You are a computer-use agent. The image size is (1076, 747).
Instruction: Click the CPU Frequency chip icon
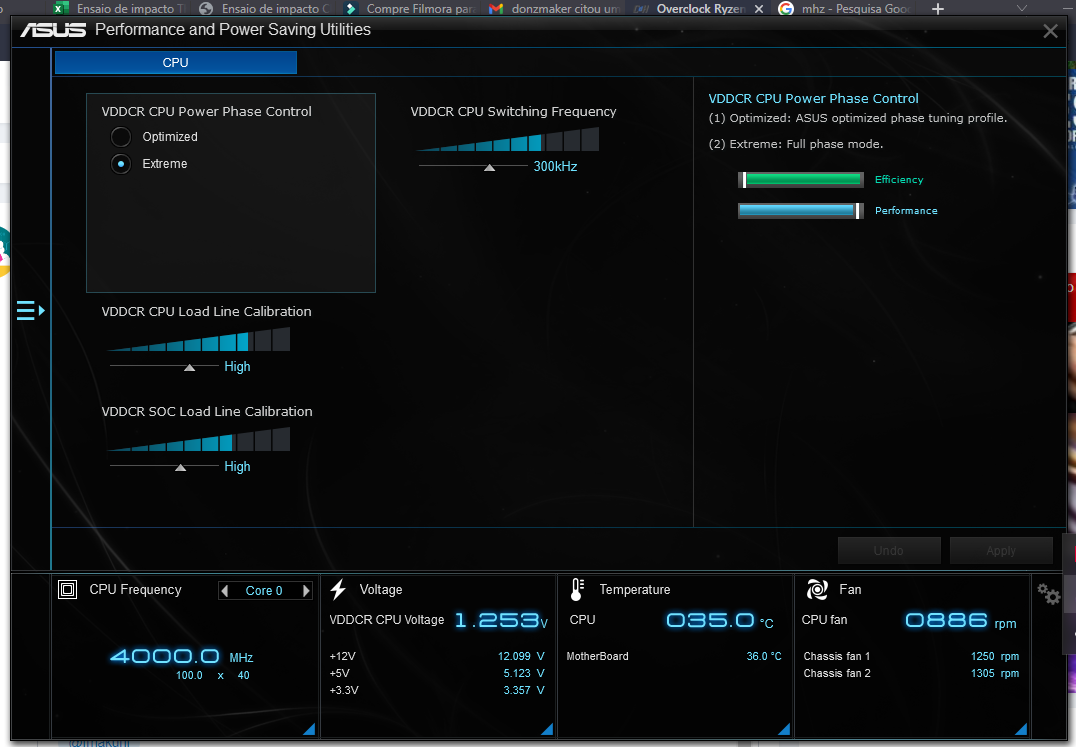tap(67, 589)
